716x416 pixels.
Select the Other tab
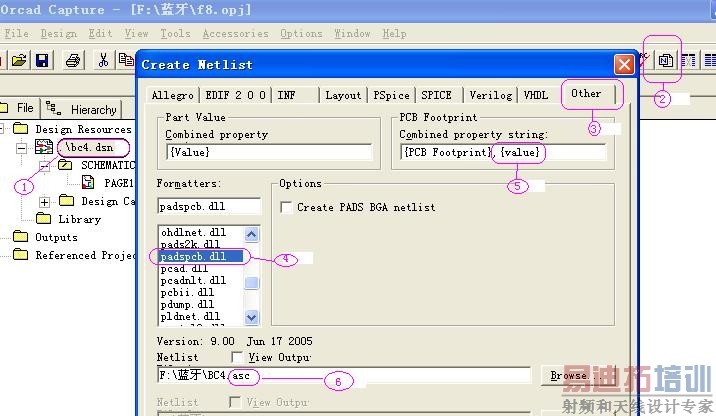(586, 93)
